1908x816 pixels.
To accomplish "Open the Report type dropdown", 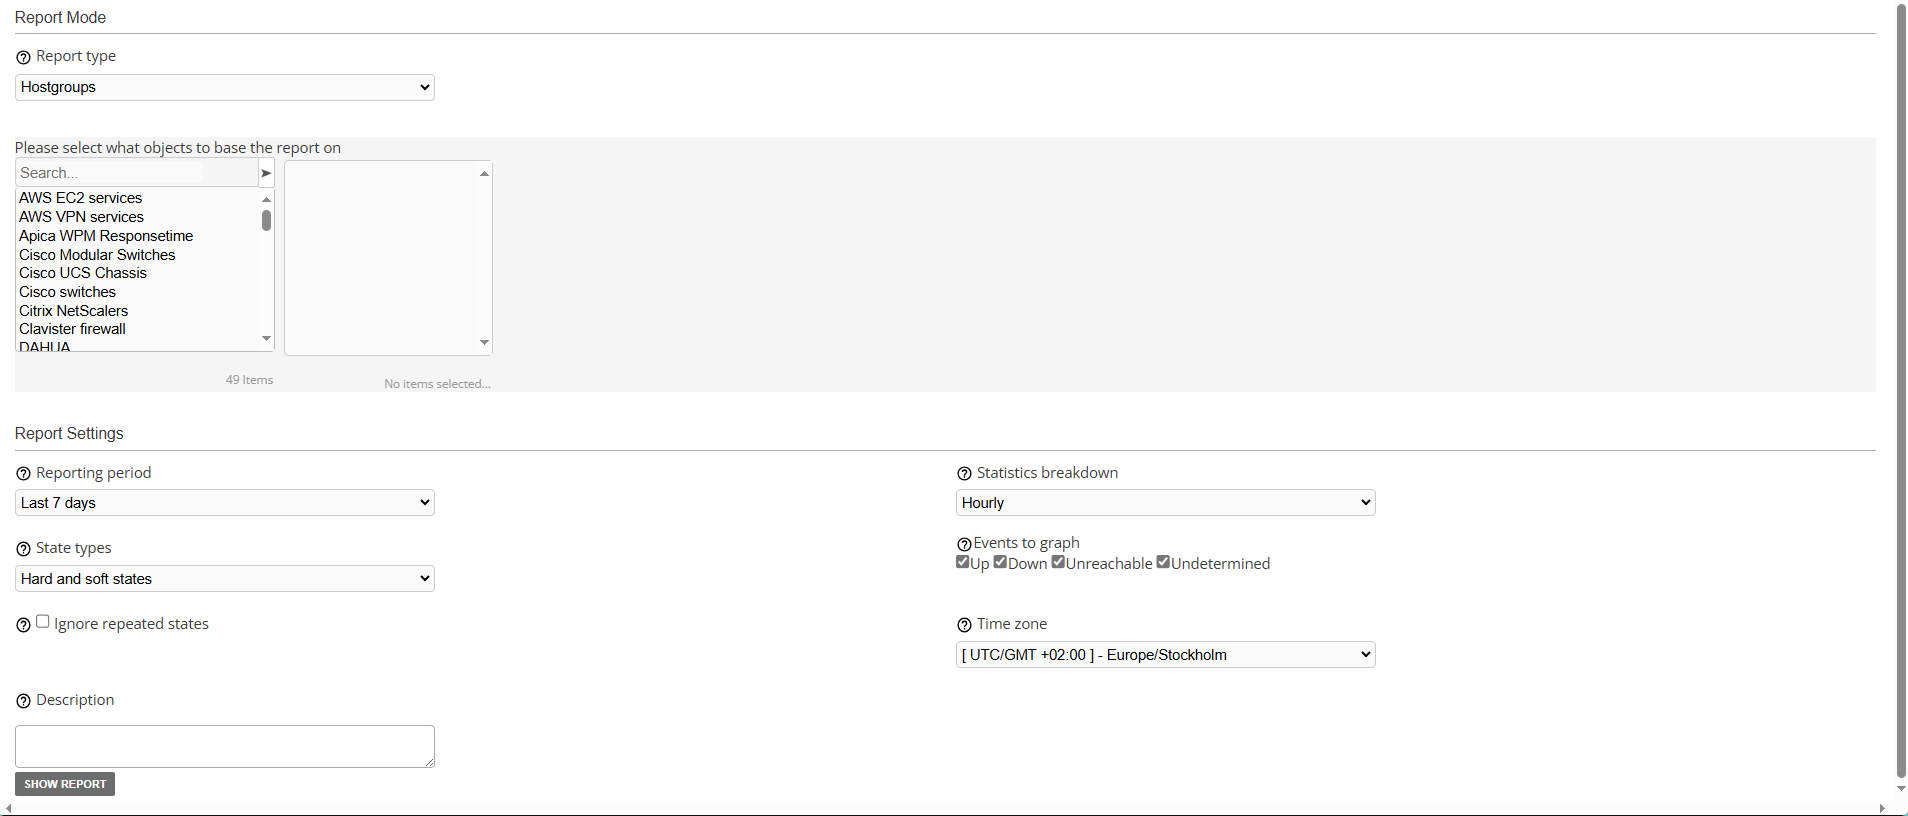I will (x=225, y=87).
